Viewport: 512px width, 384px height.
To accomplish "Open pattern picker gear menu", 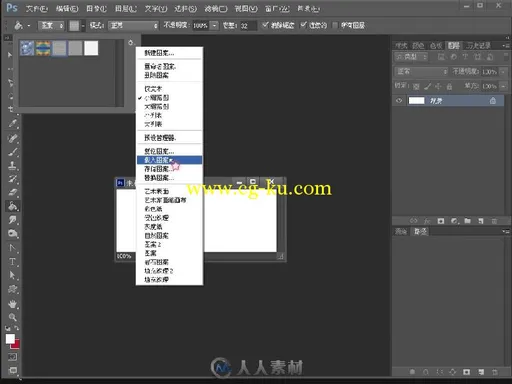I will coord(131,42).
